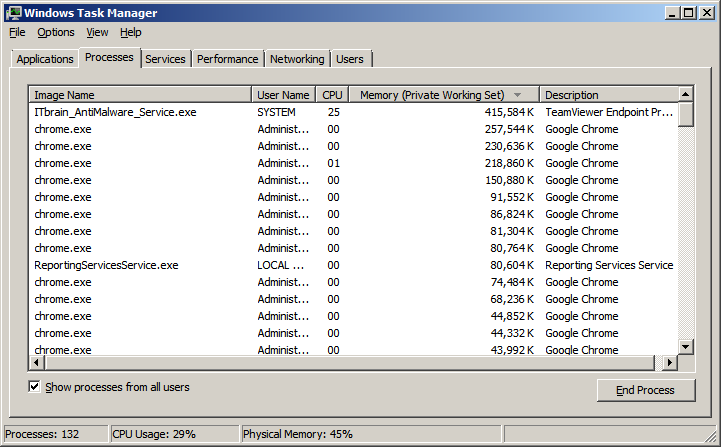Image resolution: width=721 pixels, height=447 pixels.
Task: Sort by CPU column header
Action: click(332, 95)
